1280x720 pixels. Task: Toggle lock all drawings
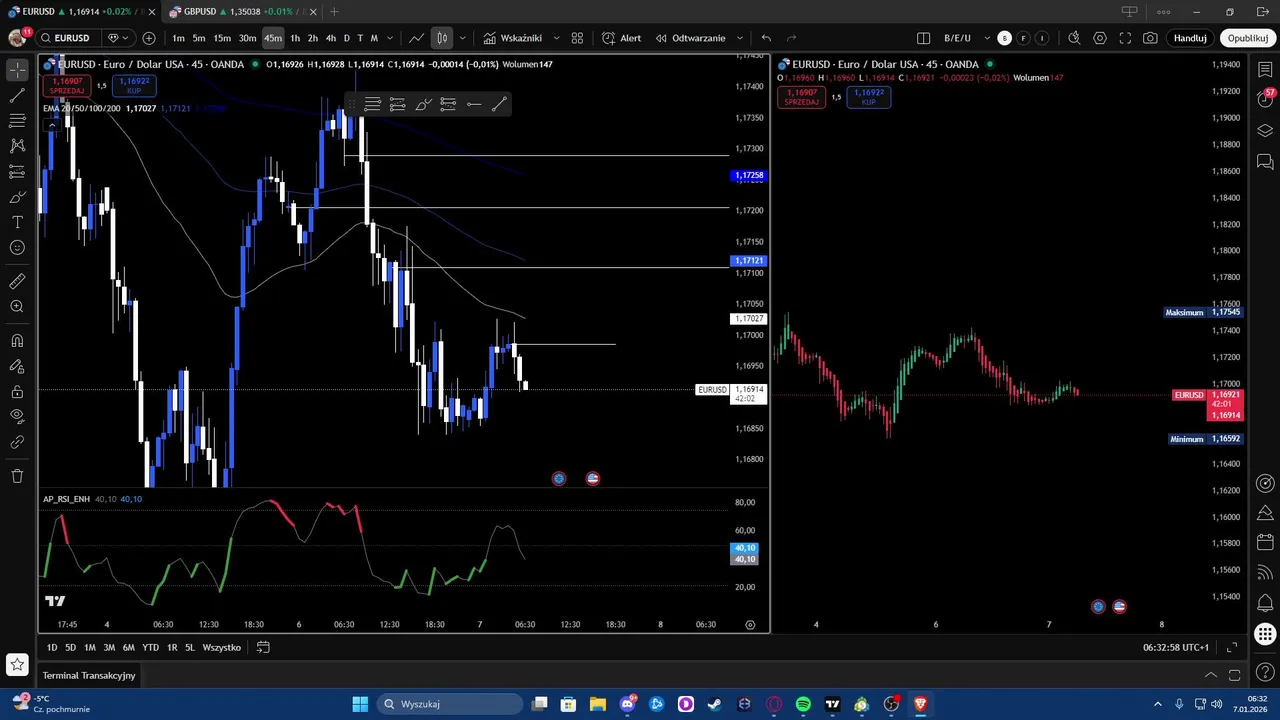tap(17, 391)
